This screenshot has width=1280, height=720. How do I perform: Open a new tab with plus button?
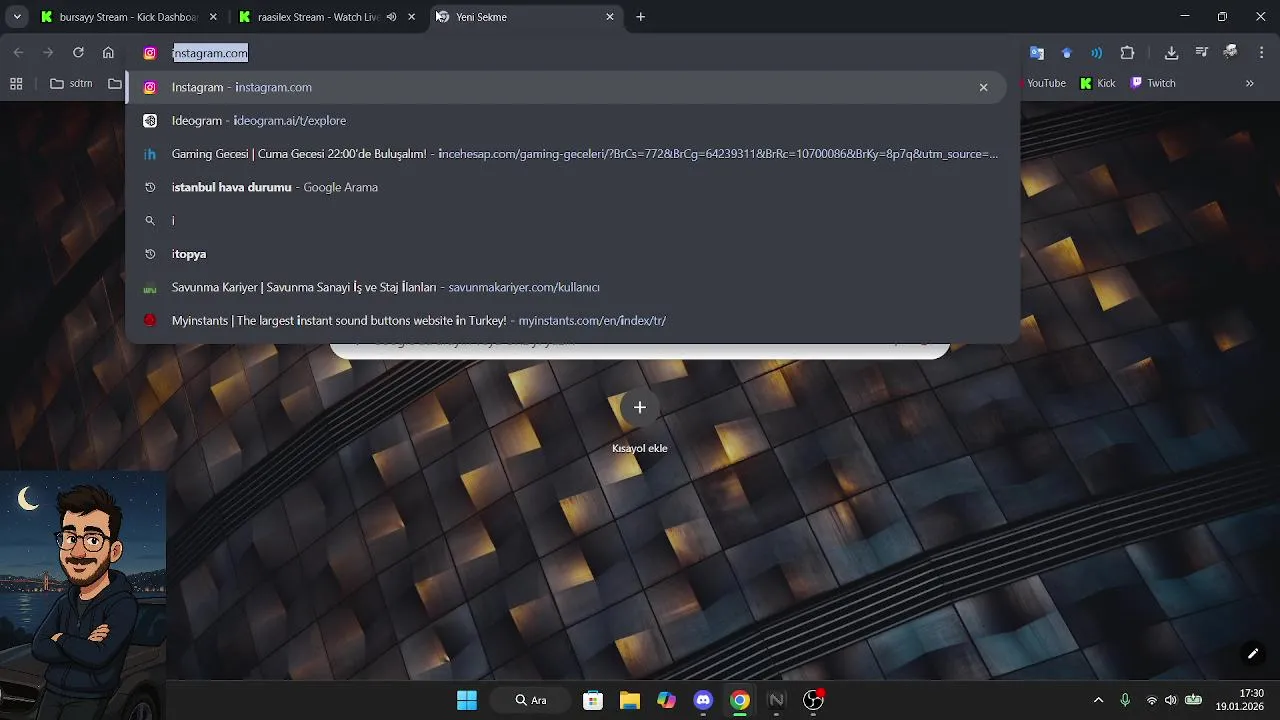pyautogui.click(x=641, y=17)
